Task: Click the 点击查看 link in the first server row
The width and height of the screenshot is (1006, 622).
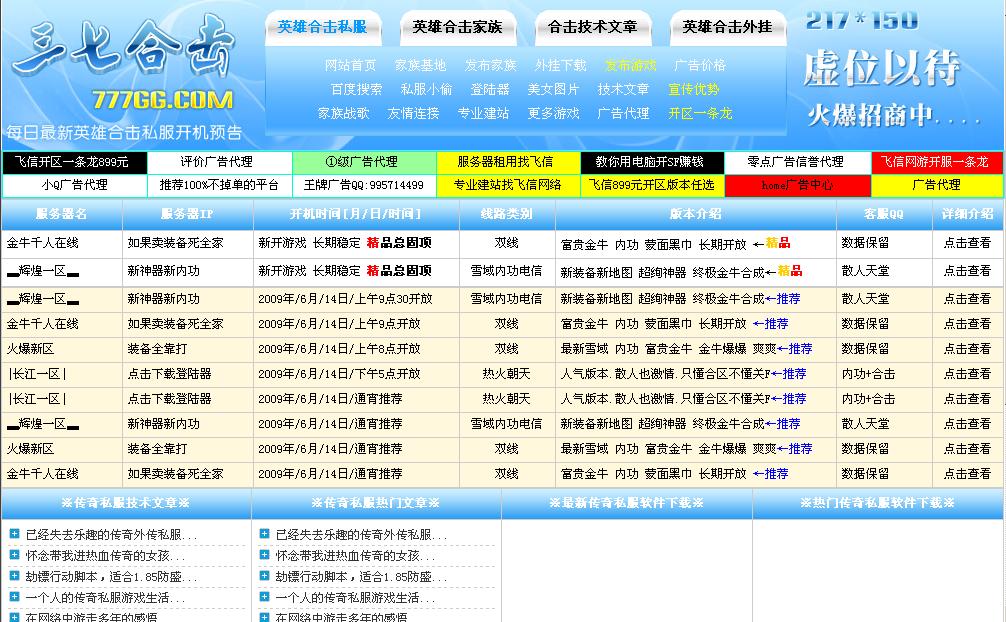Action: pyautogui.click(x=965, y=244)
